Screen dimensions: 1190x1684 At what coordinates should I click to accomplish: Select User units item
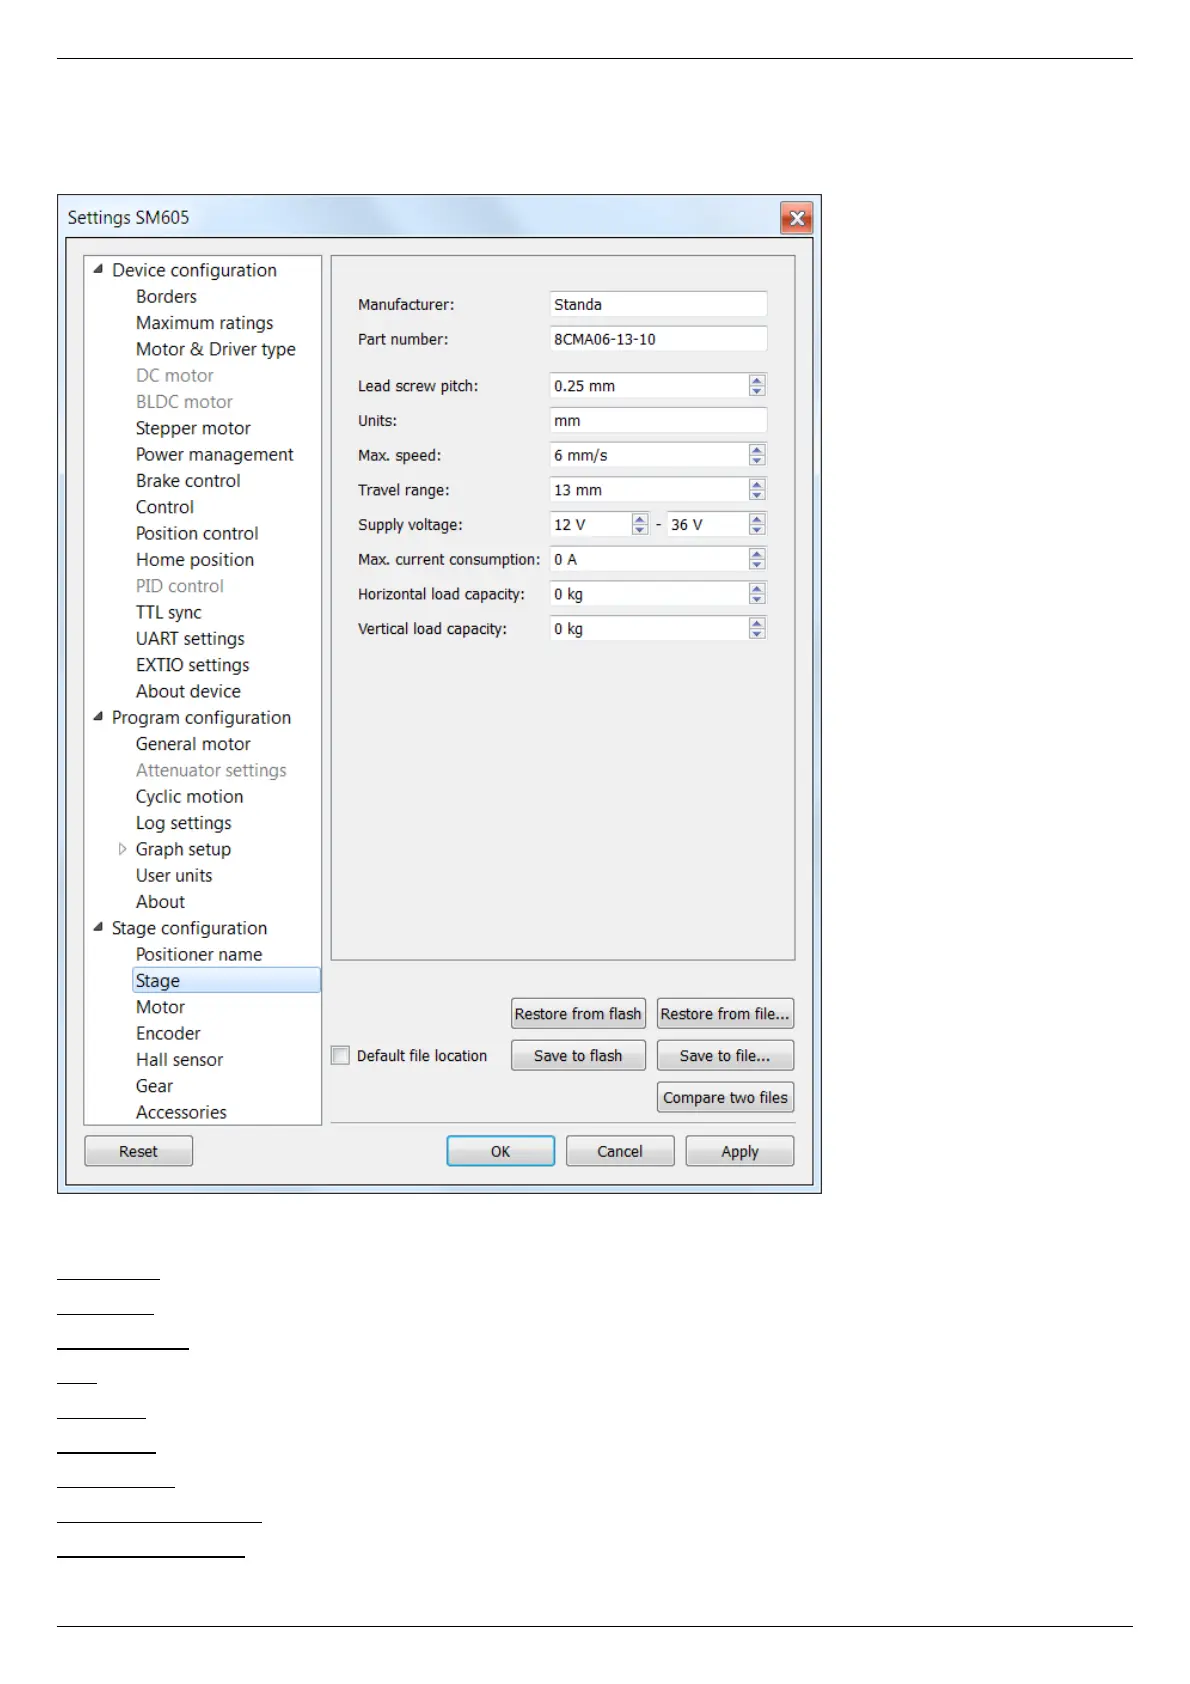(x=174, y=876)
